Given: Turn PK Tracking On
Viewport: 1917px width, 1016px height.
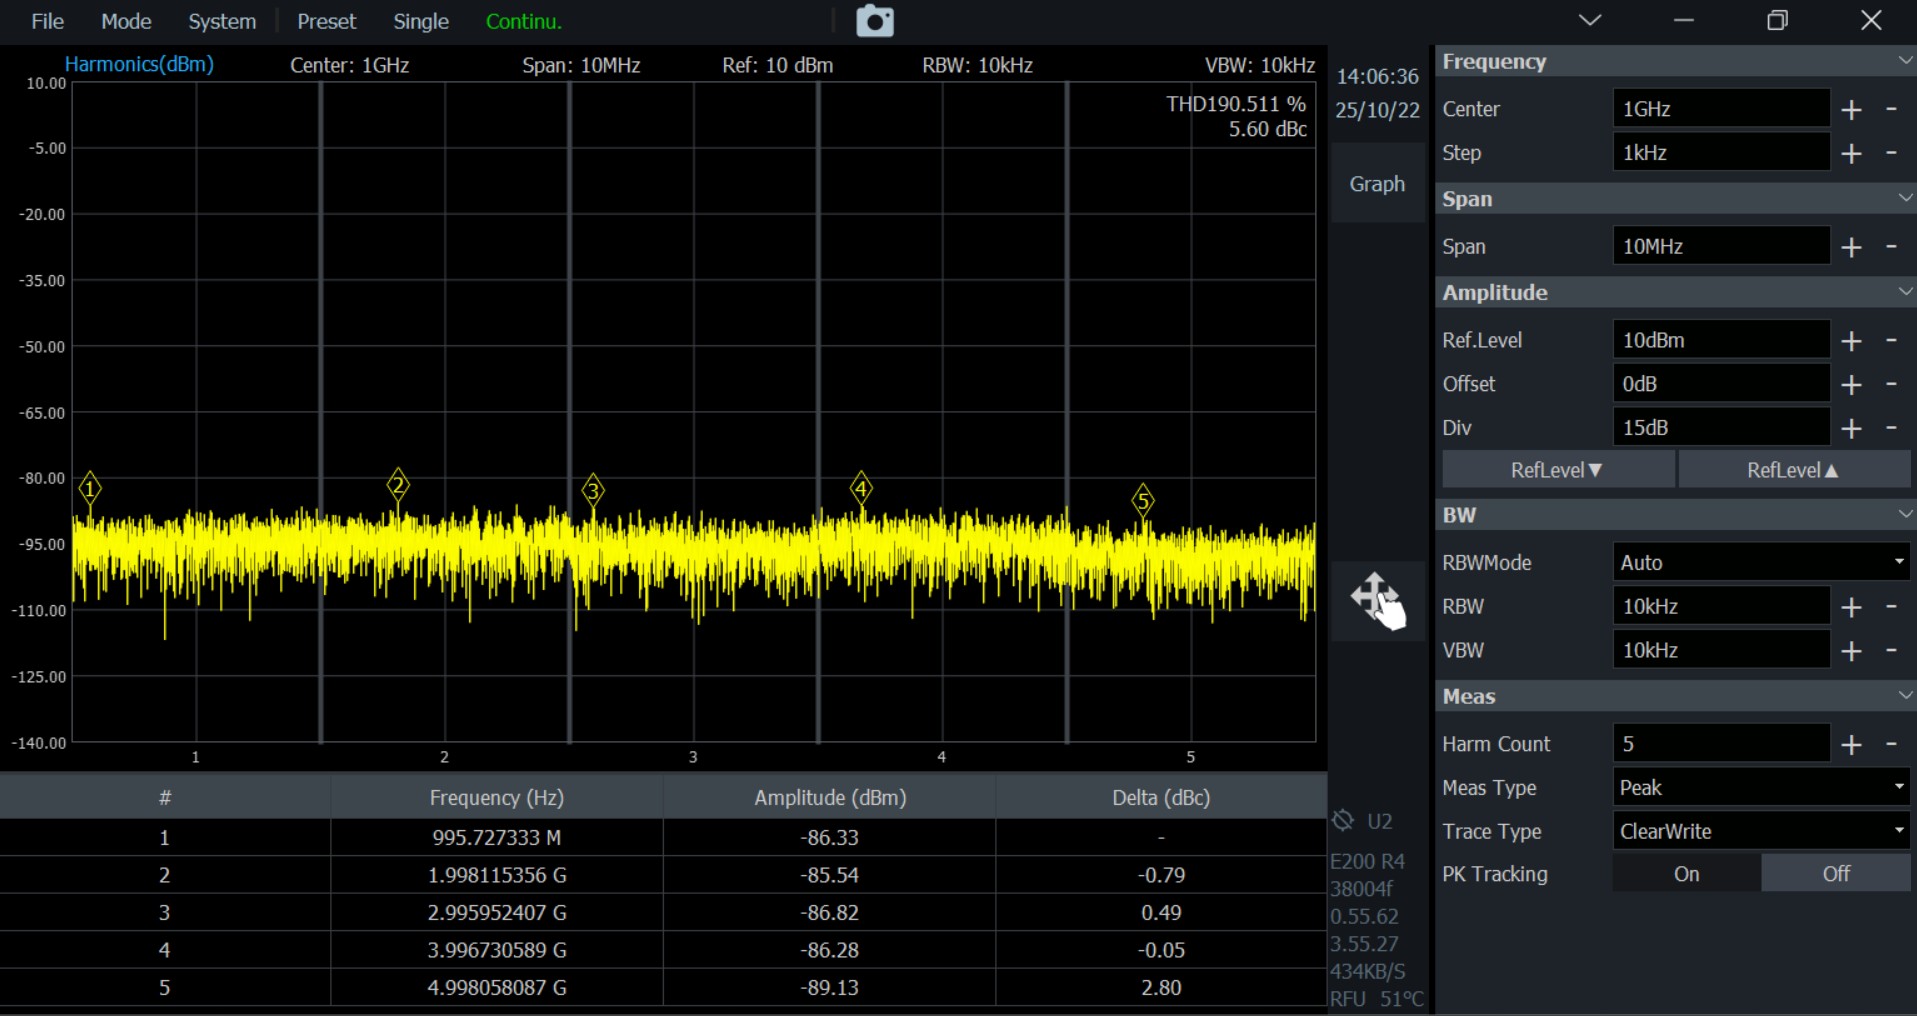Looking at the screenshot, I should [1686, 874].
